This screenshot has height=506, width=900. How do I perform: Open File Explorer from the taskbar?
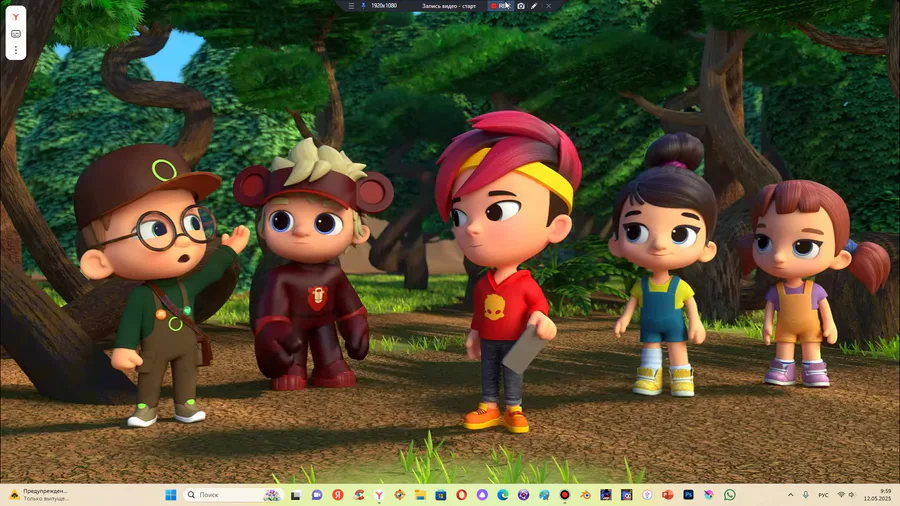tap(420, 495)
